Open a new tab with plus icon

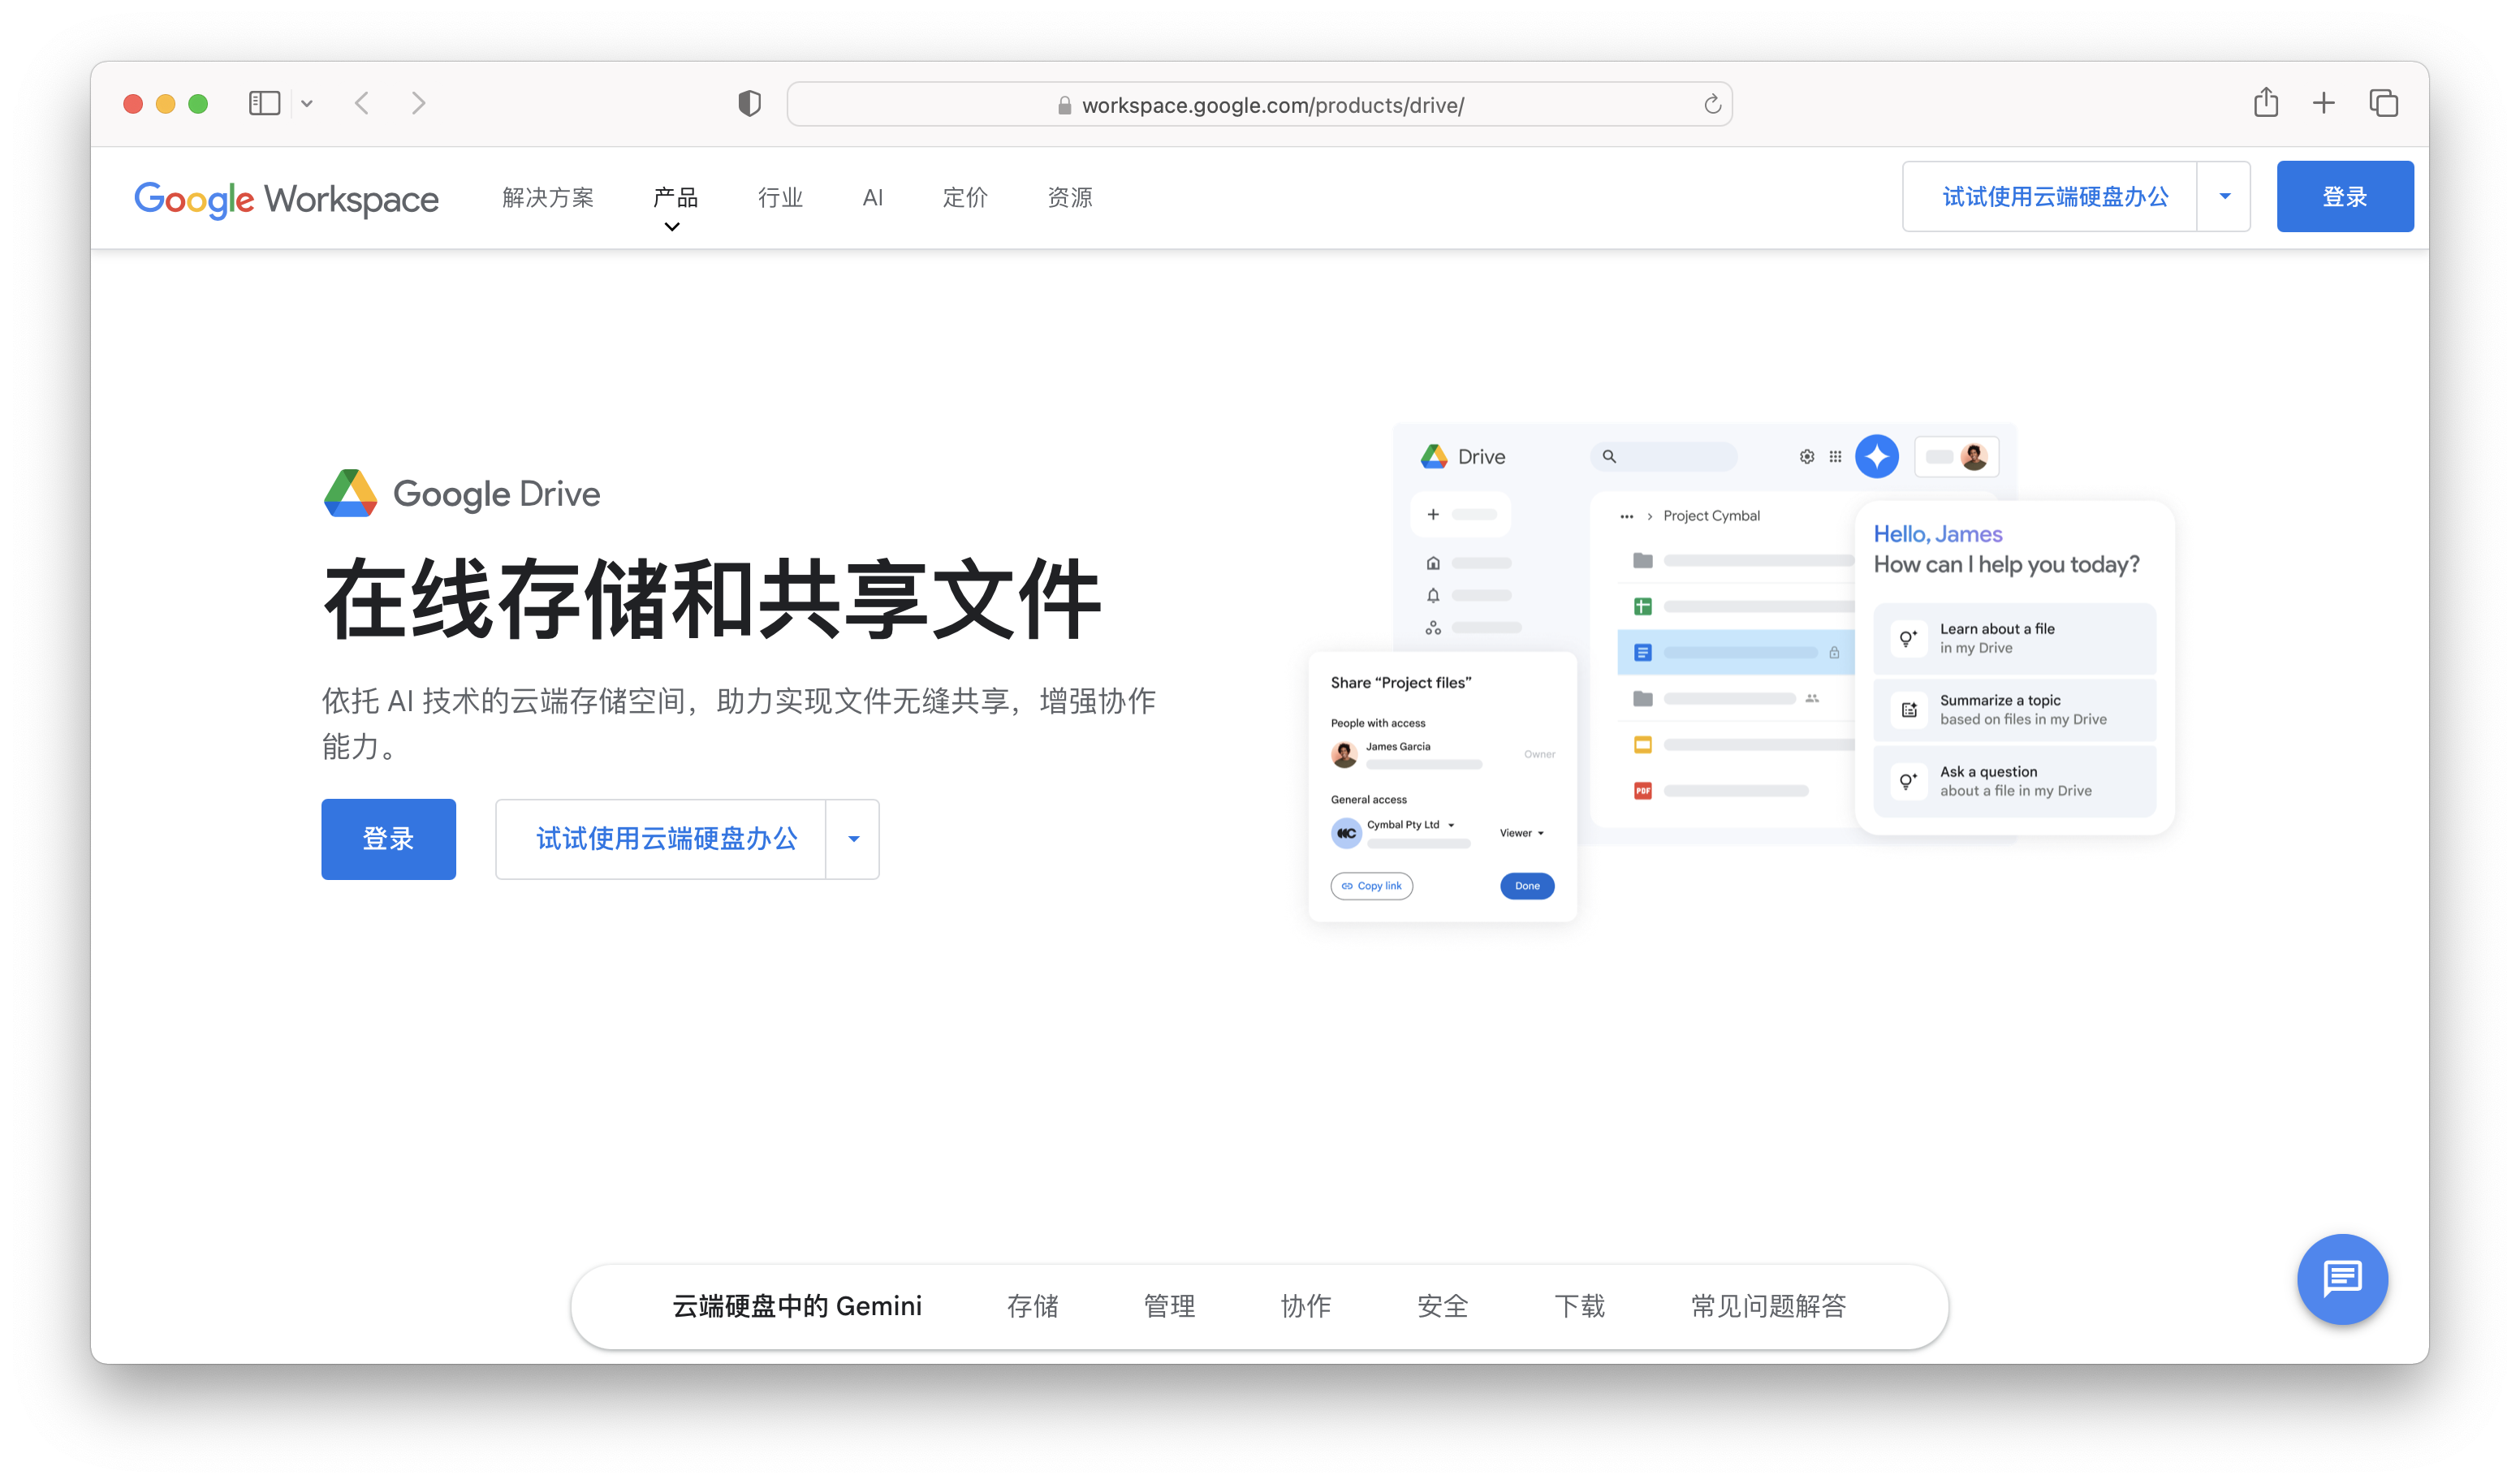pos(2324,103)
